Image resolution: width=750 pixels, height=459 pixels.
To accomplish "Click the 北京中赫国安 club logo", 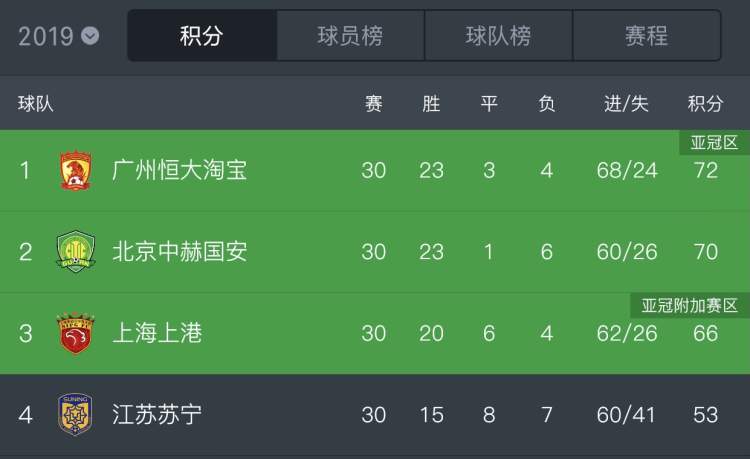I will point(76,251).
